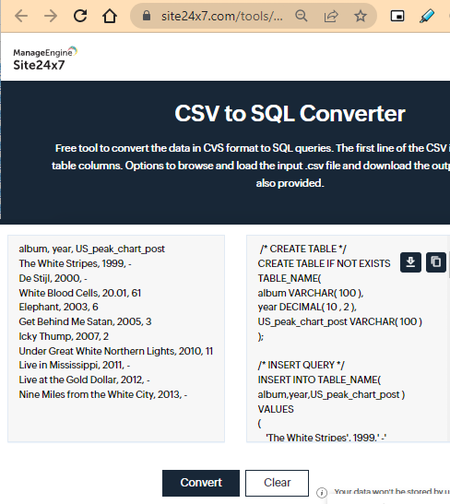Copy the SQL output to clipboard
The height and width of the screenshot is (504, 450).
[436, 262]
